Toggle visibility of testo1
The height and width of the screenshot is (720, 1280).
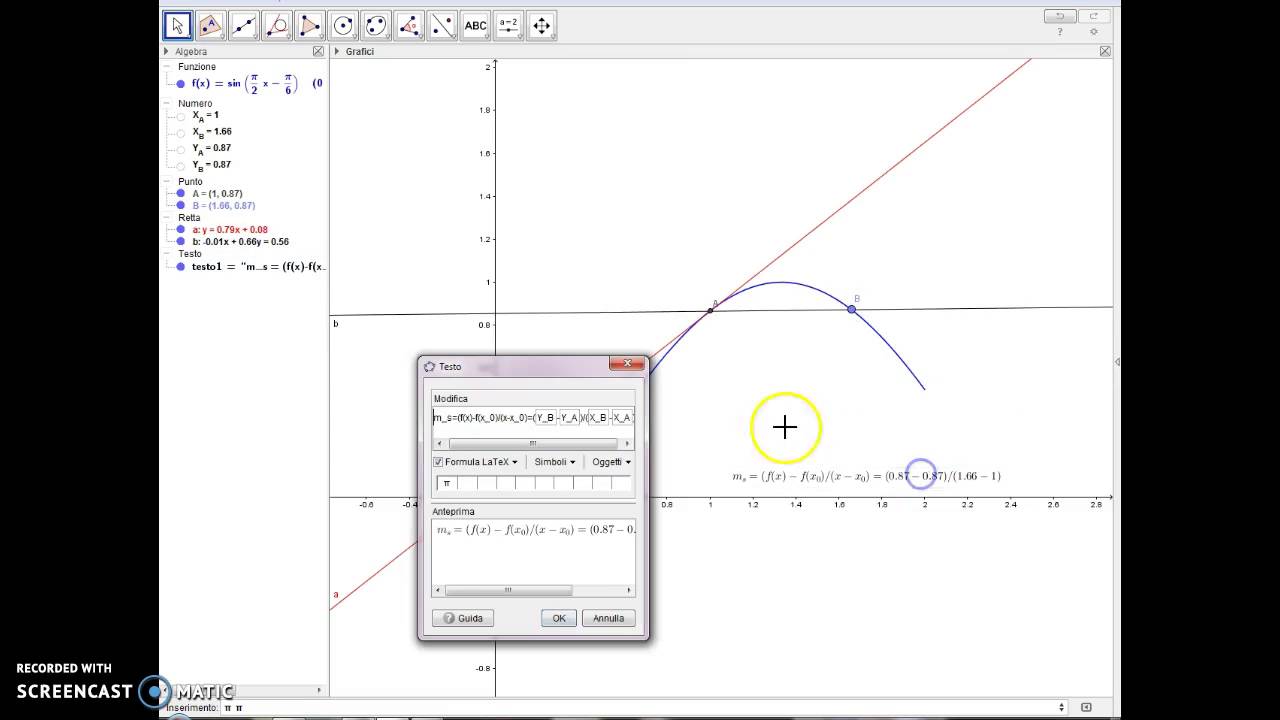181,267
